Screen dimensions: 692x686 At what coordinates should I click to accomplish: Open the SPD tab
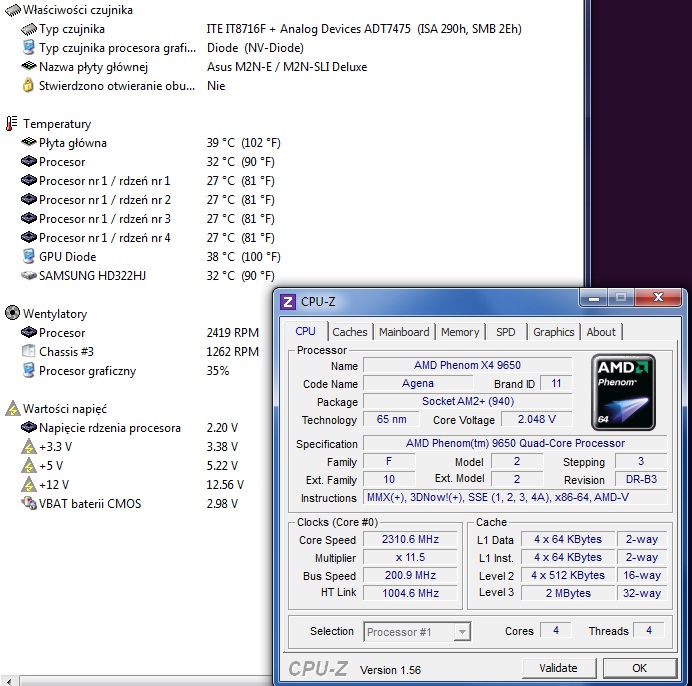[506, 332]
